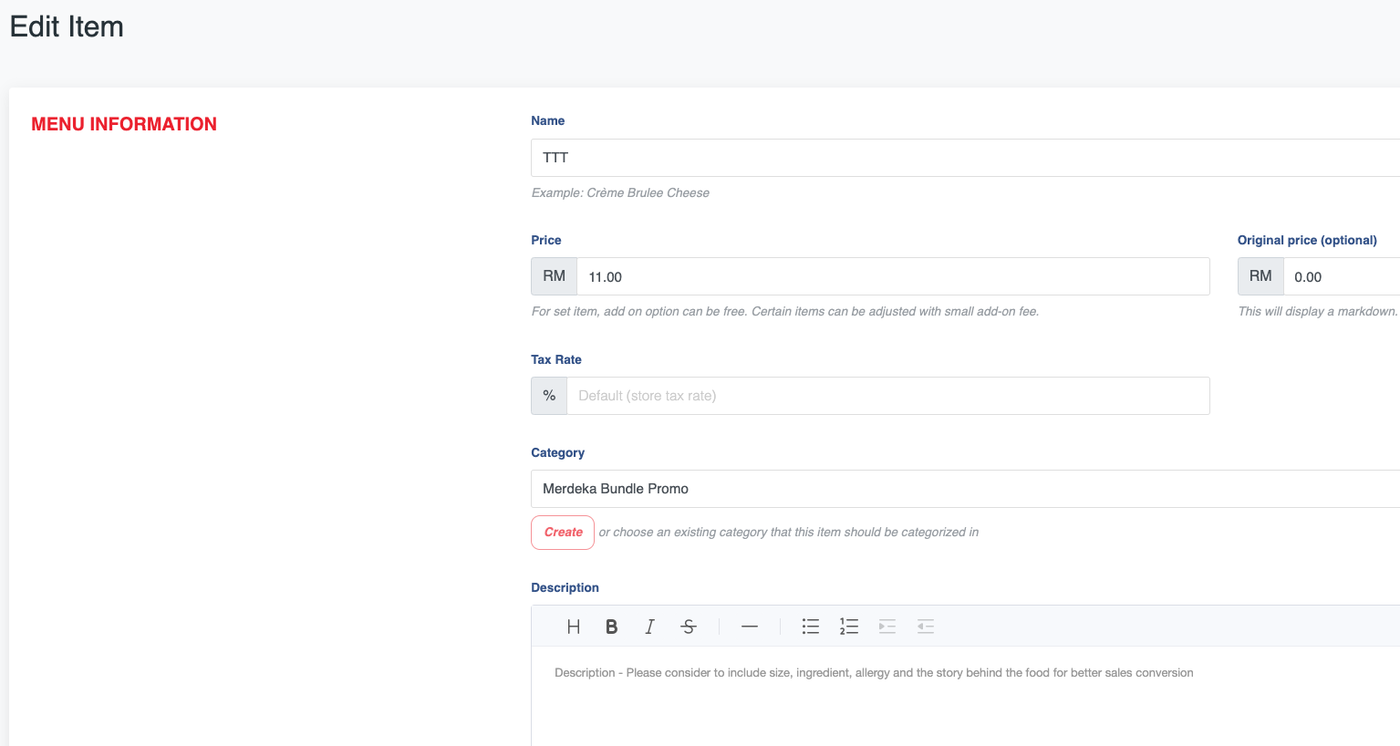Start a bulleted list in description
The height and width of the screenshot is (746, 1400).
(x=810, y=627)
